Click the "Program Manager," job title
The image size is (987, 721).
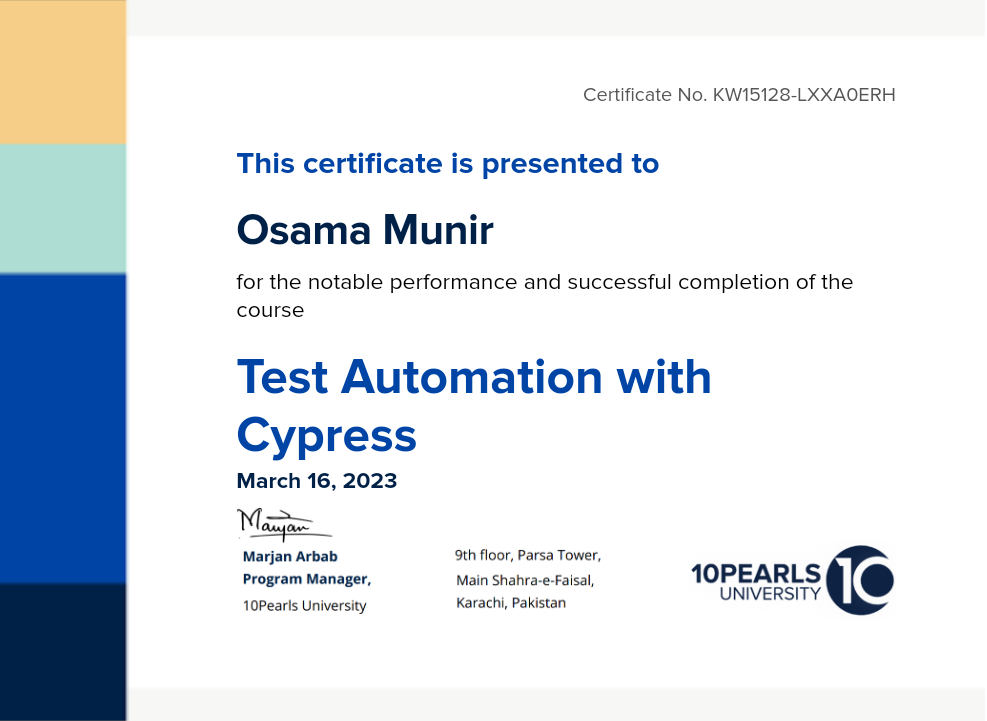click(306, 579)
